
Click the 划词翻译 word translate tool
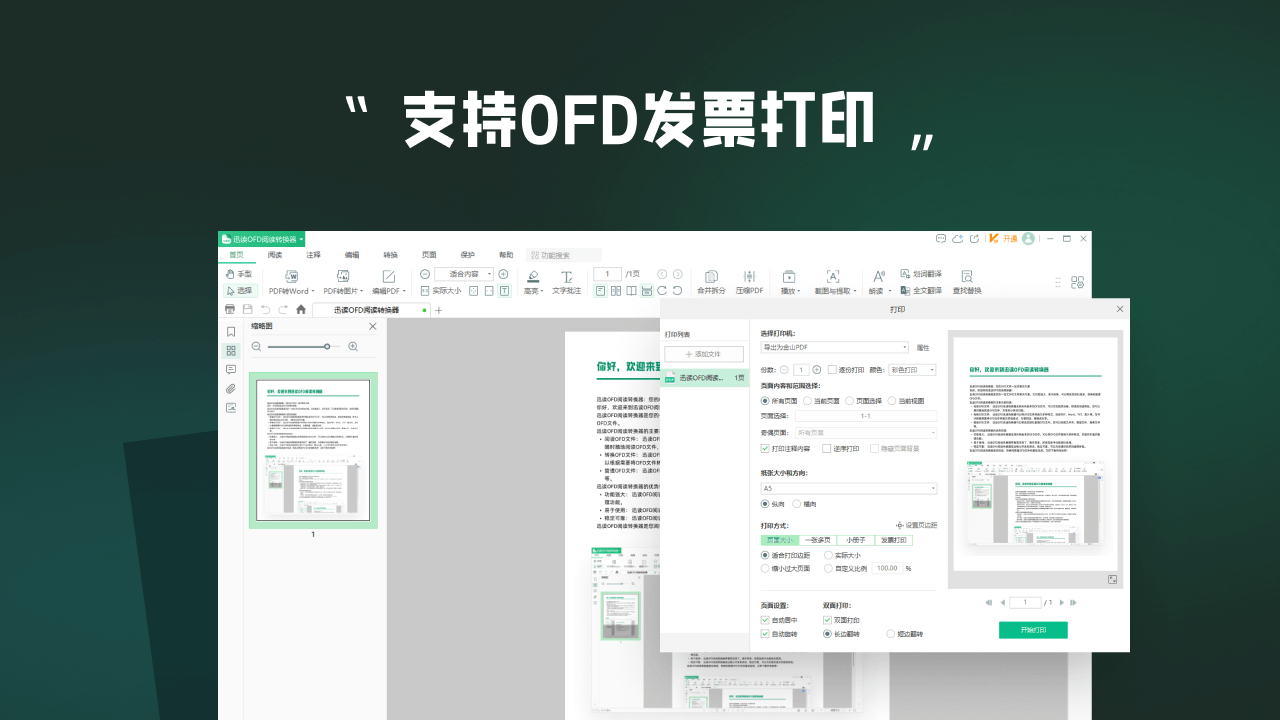(920, 273)
